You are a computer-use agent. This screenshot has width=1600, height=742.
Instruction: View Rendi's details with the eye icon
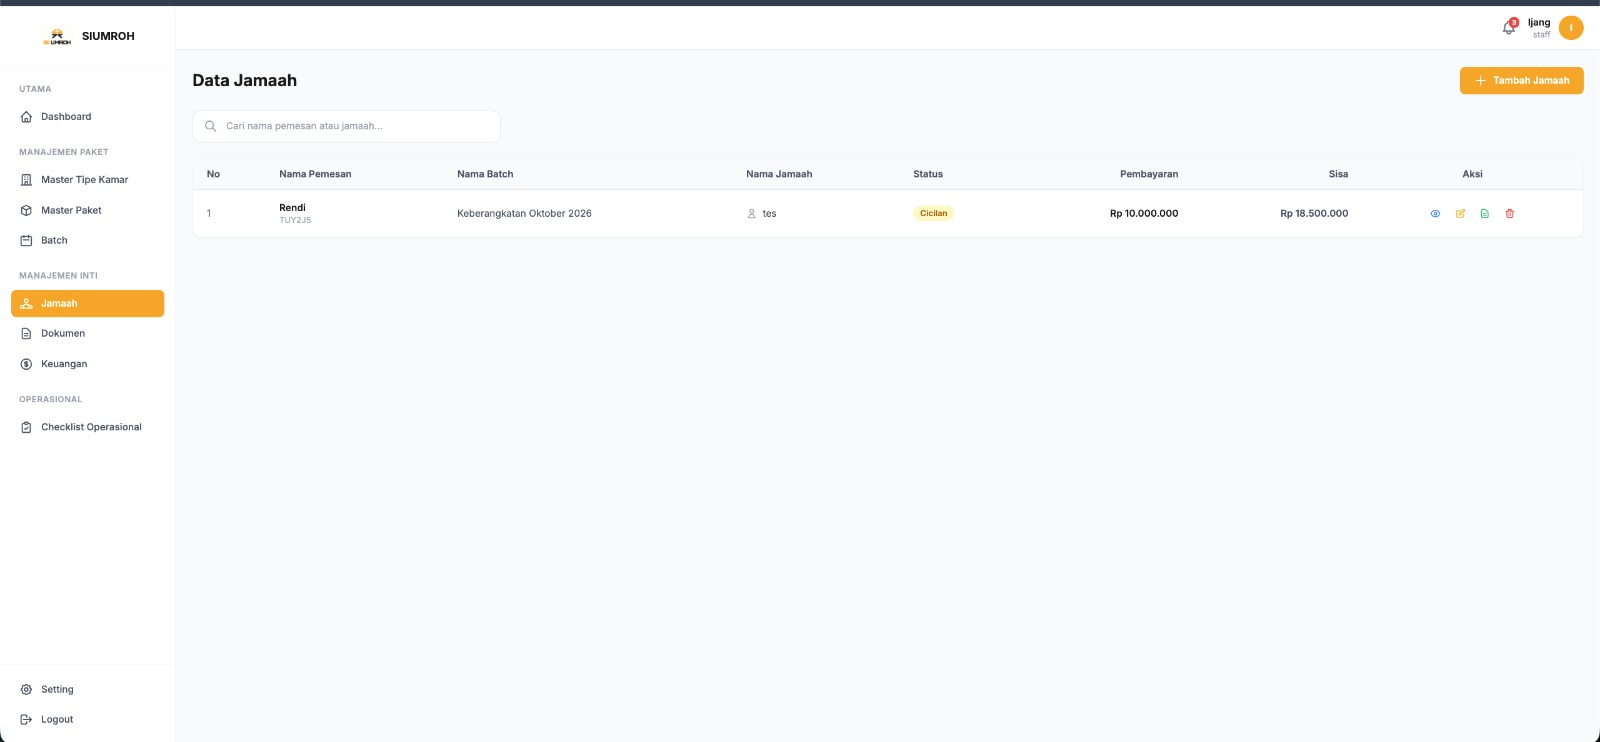(1435, 213)
